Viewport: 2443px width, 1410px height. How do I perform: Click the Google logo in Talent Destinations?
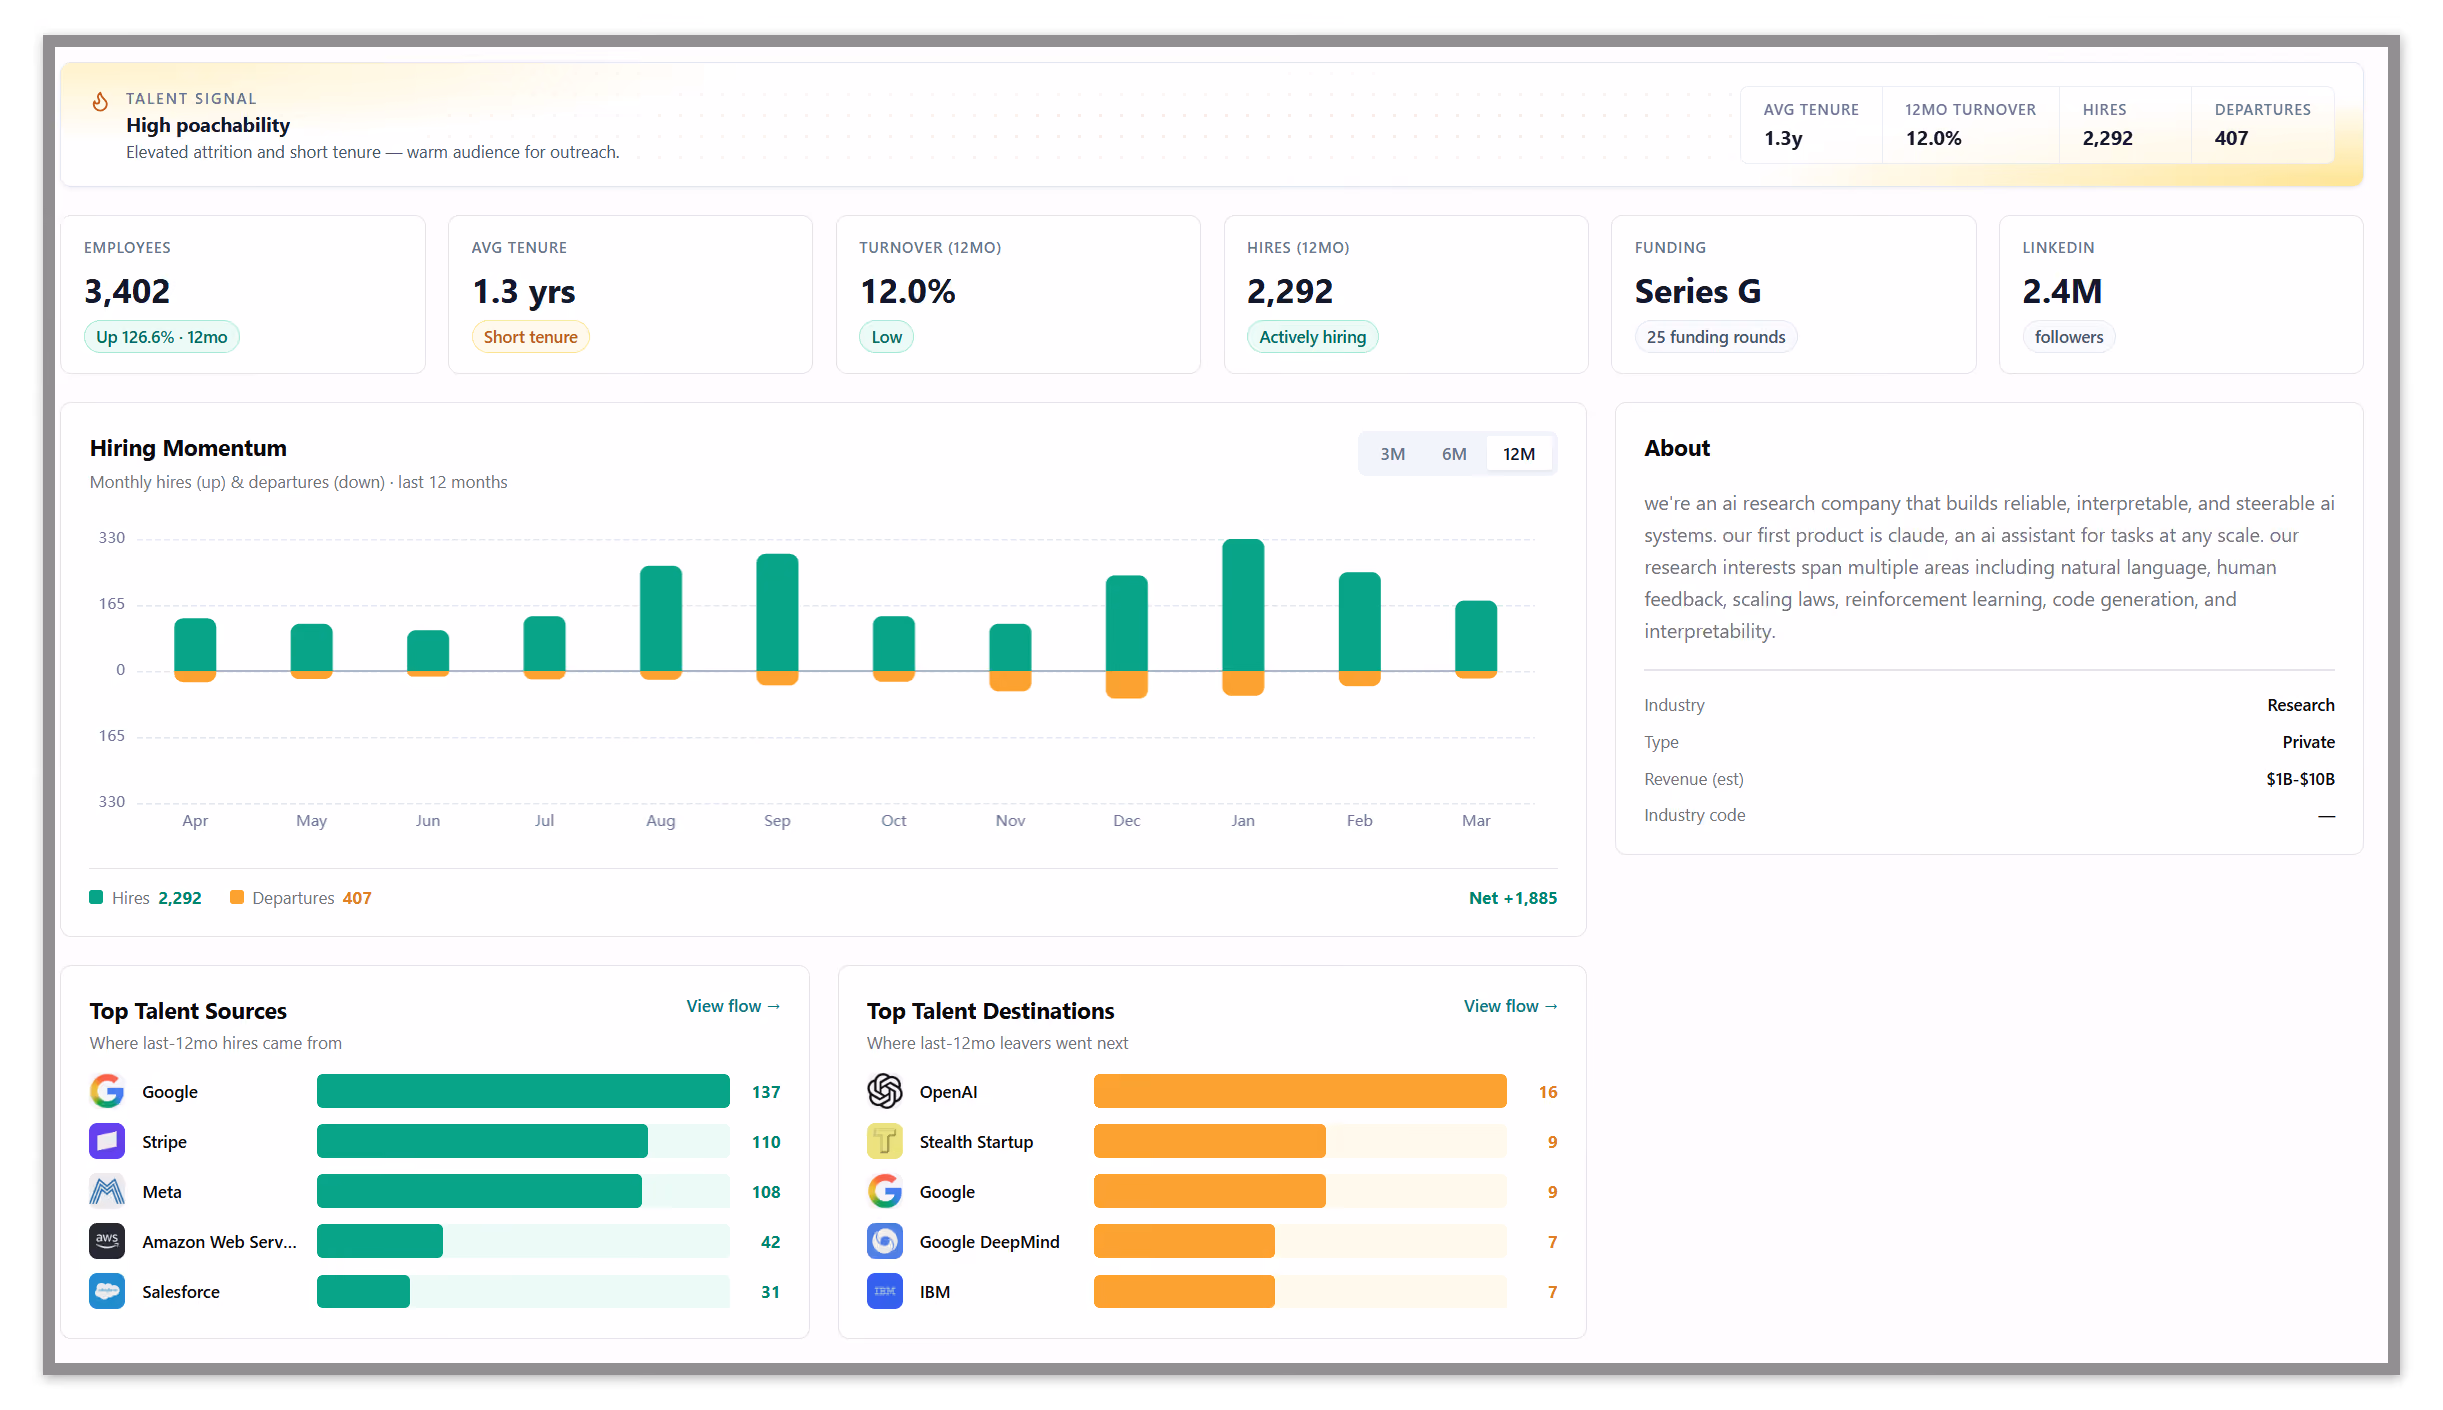(x=885, y=1191)
